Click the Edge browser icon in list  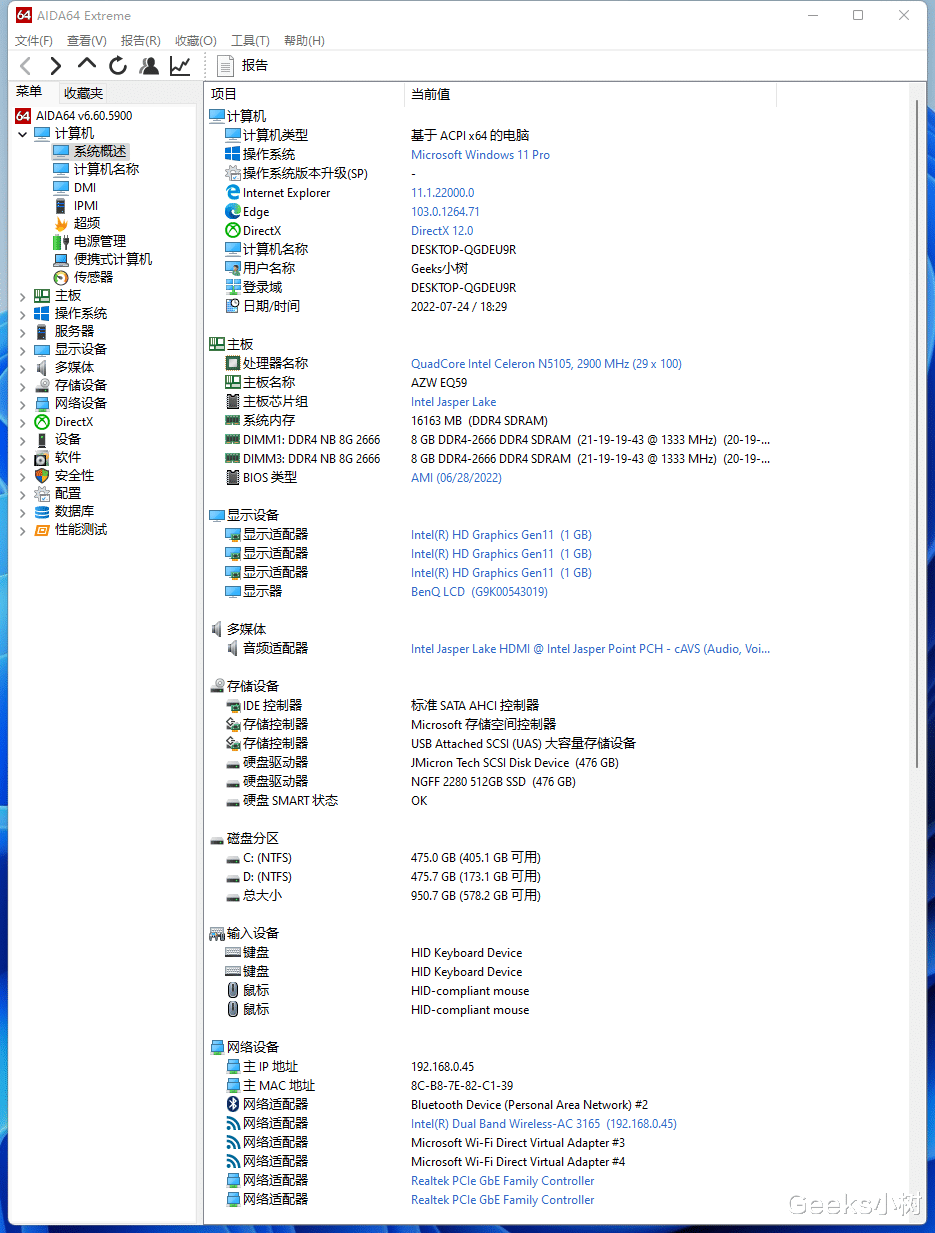233,212
